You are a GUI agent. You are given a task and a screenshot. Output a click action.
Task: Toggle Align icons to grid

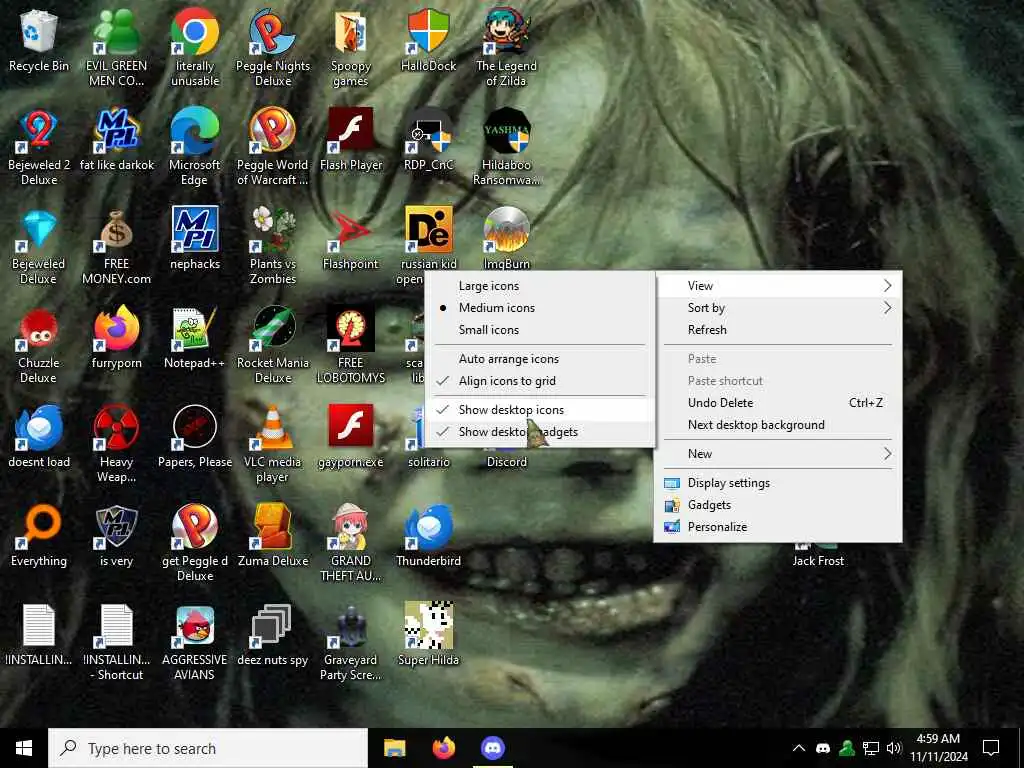click(x=540, y=381)
